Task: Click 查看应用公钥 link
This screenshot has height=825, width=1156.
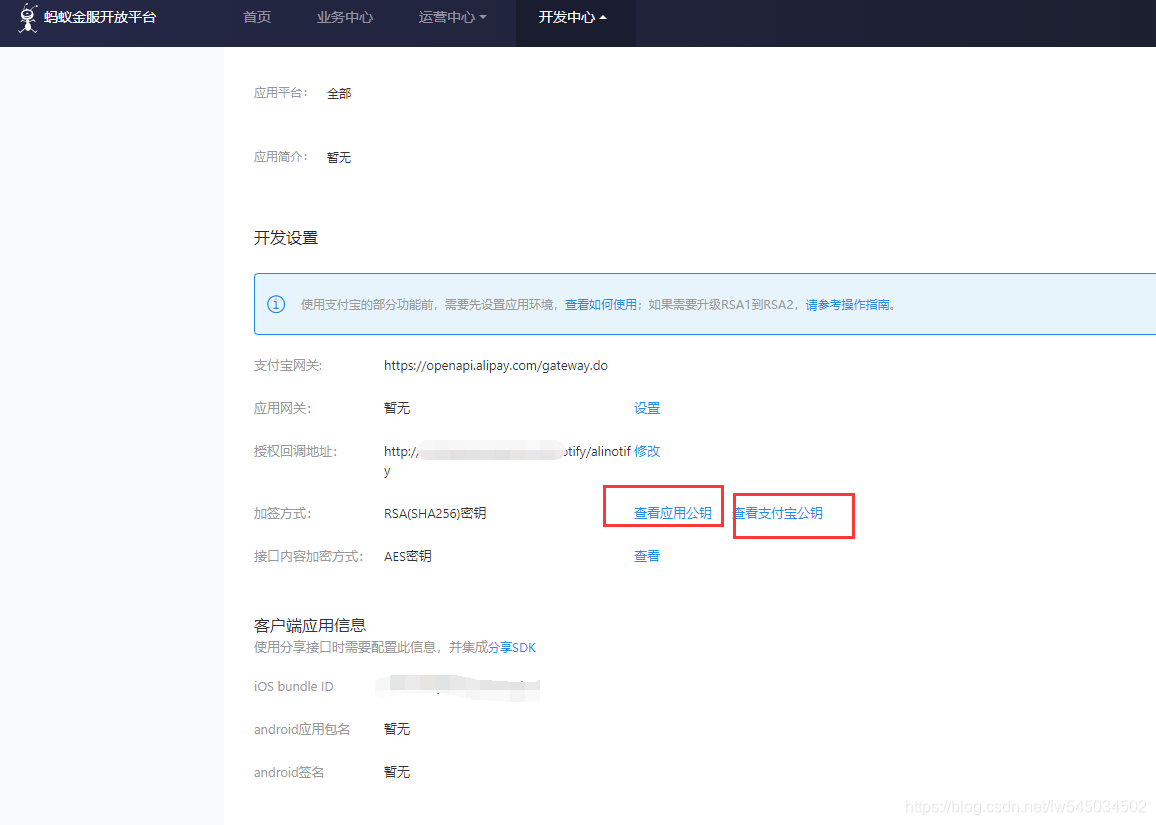Action: pos(673,513)
